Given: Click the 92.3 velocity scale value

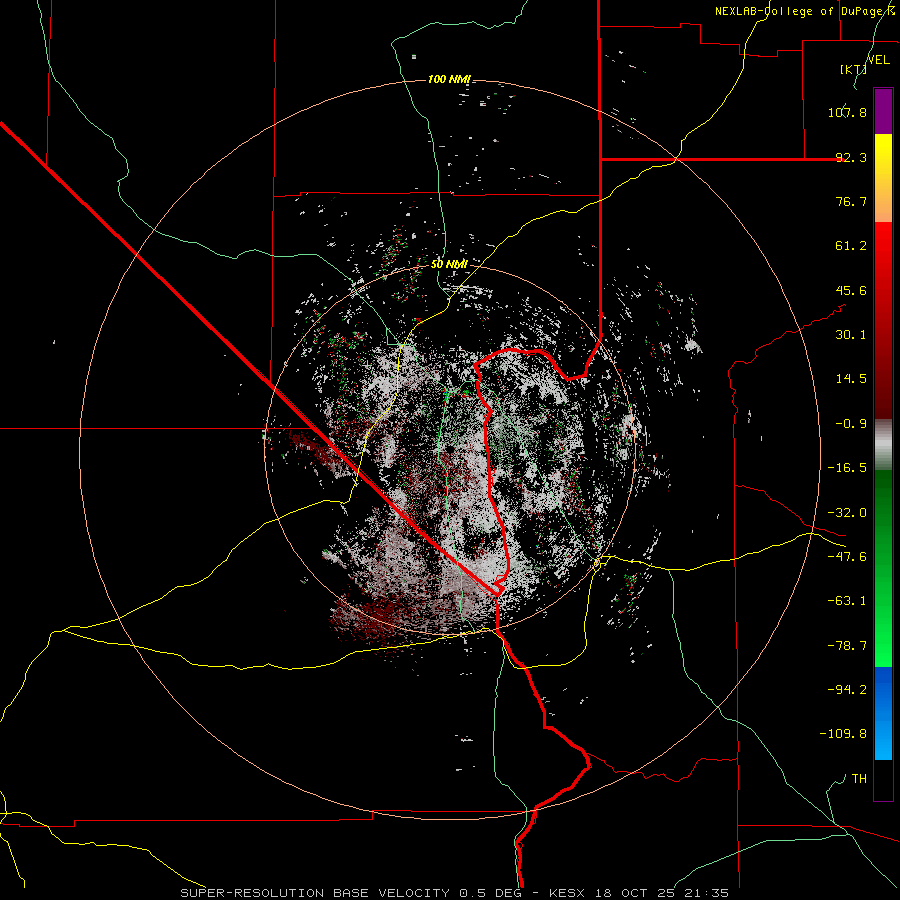Looking at the screenshot, I should (x=851, y=157).
